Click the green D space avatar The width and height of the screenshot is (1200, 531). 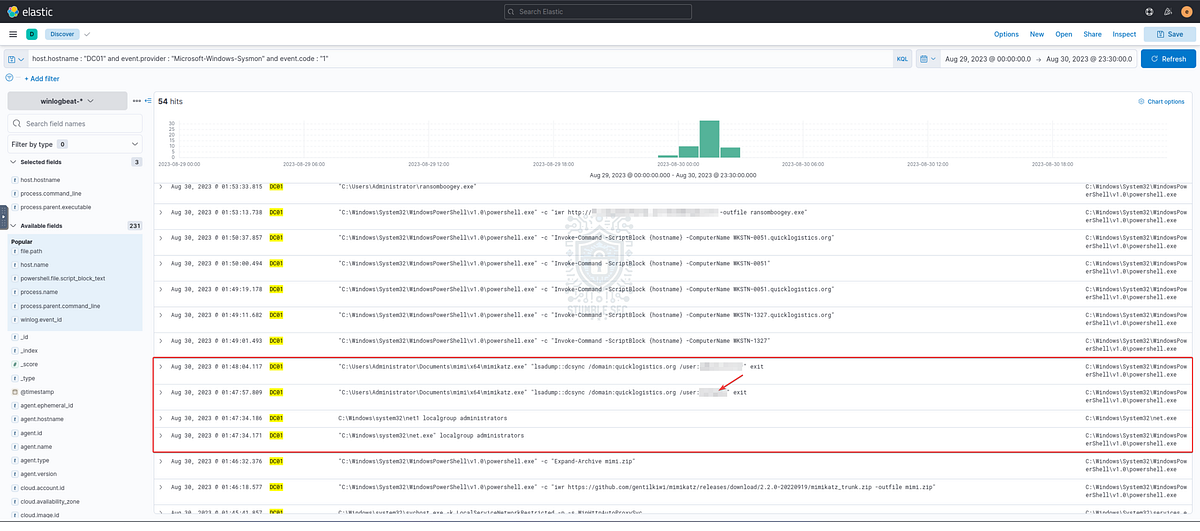tap(32, 34)
